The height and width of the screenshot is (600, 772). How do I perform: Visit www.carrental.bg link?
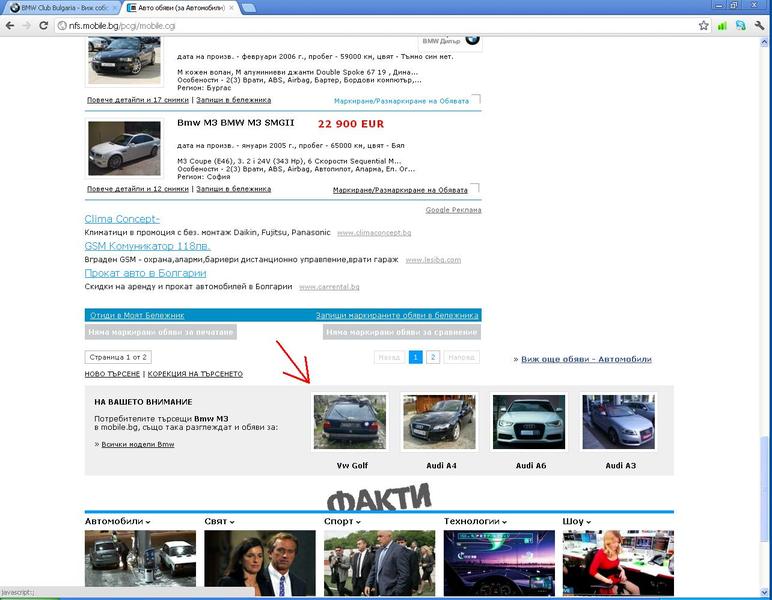[x=329, y=287]
